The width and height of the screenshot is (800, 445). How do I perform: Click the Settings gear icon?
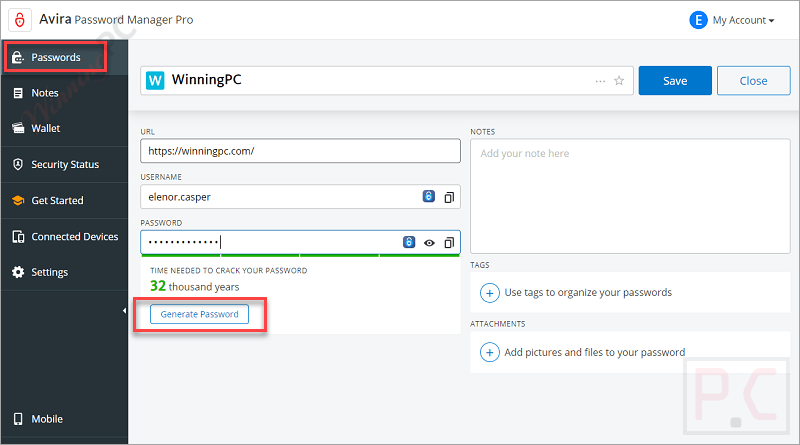(x=18, y=272)
